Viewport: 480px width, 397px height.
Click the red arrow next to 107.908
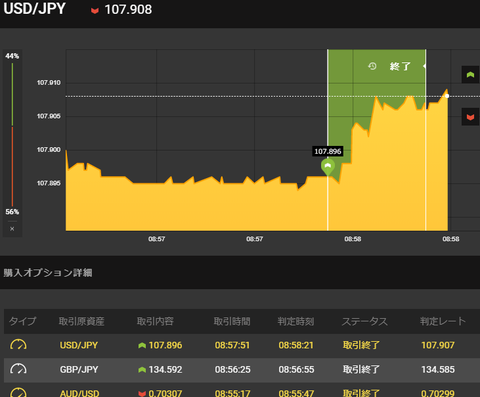tap(95, 11)
